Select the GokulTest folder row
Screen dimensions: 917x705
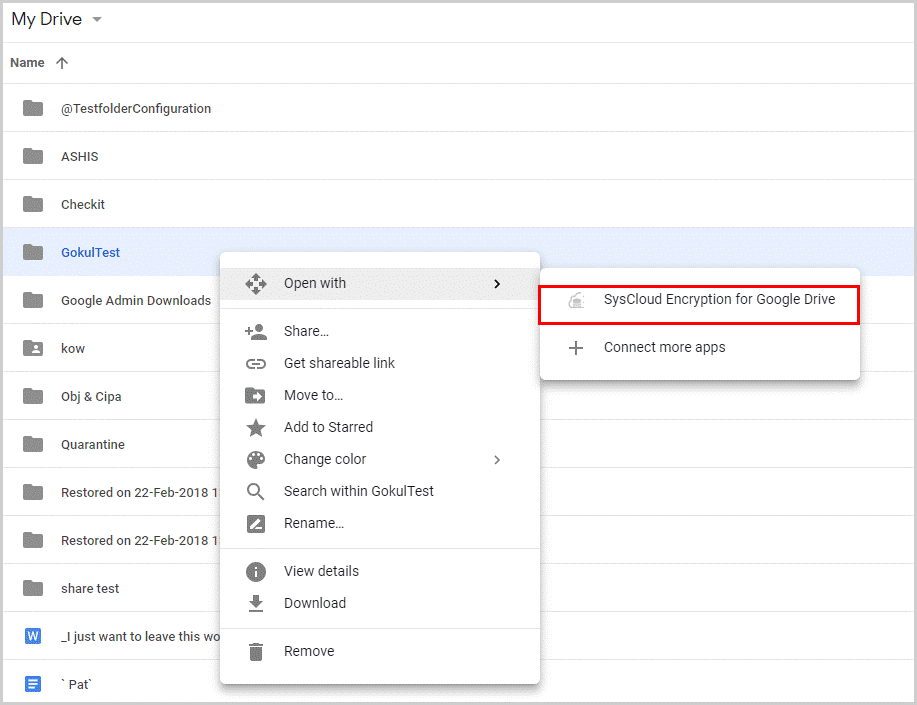click(x=90, y=252)
